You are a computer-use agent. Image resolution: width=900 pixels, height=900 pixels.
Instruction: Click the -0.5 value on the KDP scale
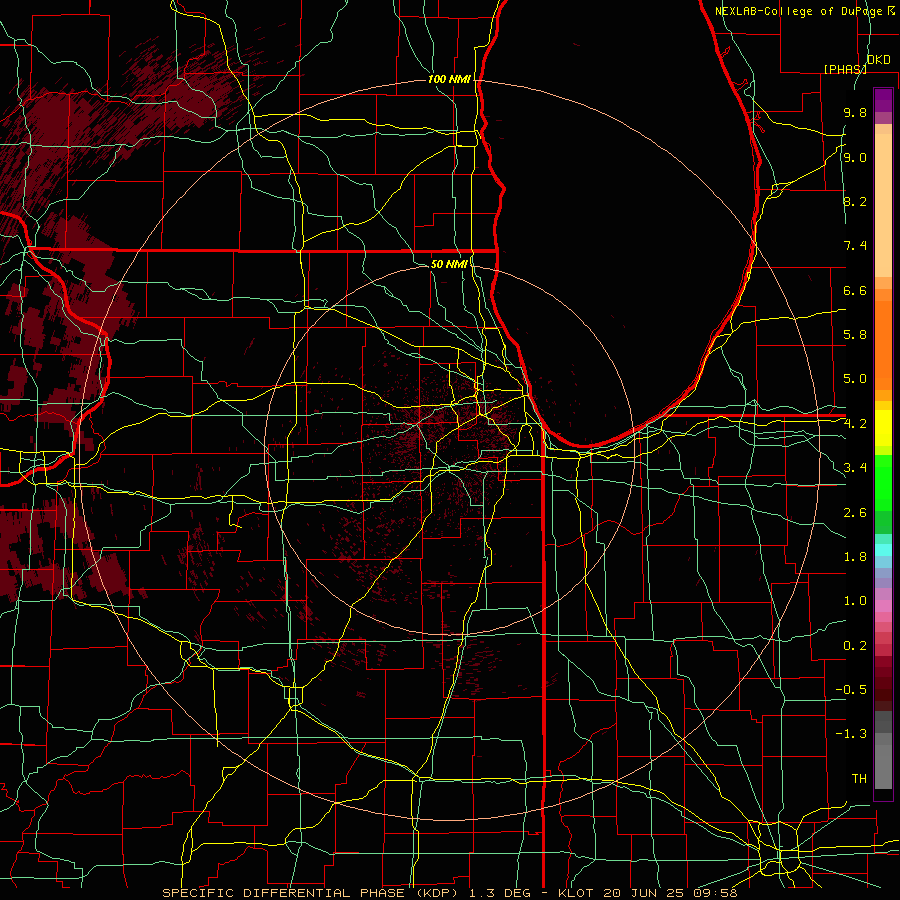click(851, 690)
